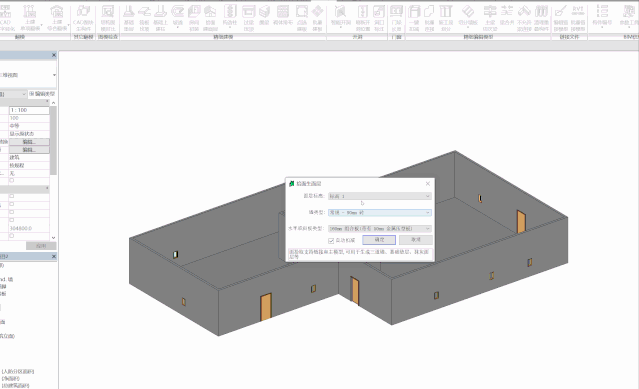Click 取消 to cancel the dialog

tap(416, 240)
